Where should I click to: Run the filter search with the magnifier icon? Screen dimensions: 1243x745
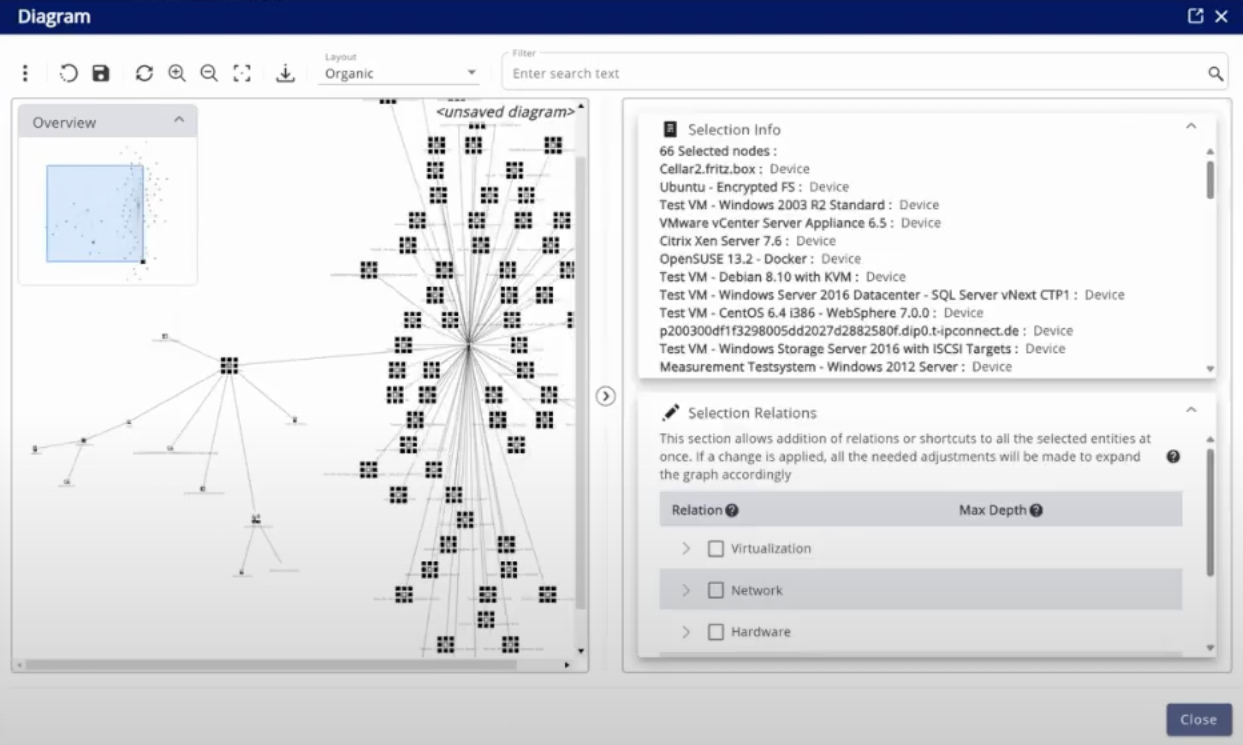pos(1214,72)
